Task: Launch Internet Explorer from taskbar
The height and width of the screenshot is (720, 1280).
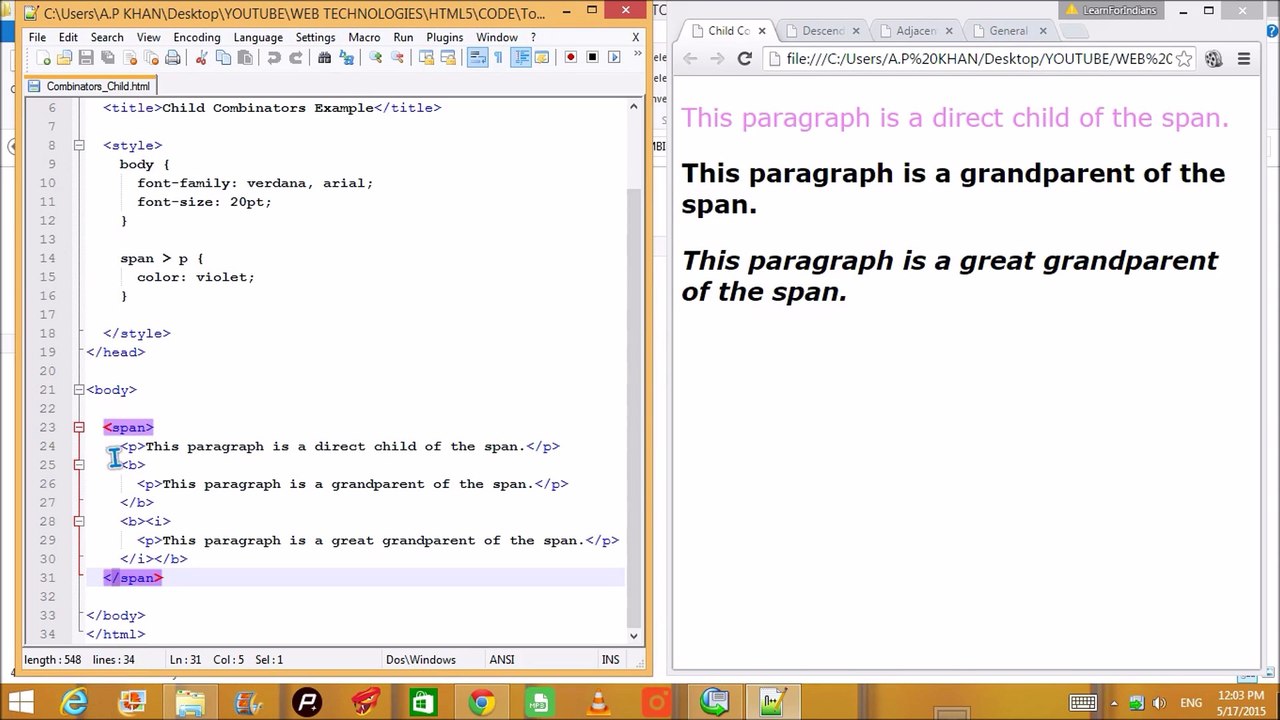Action: [x=74, y=702]
